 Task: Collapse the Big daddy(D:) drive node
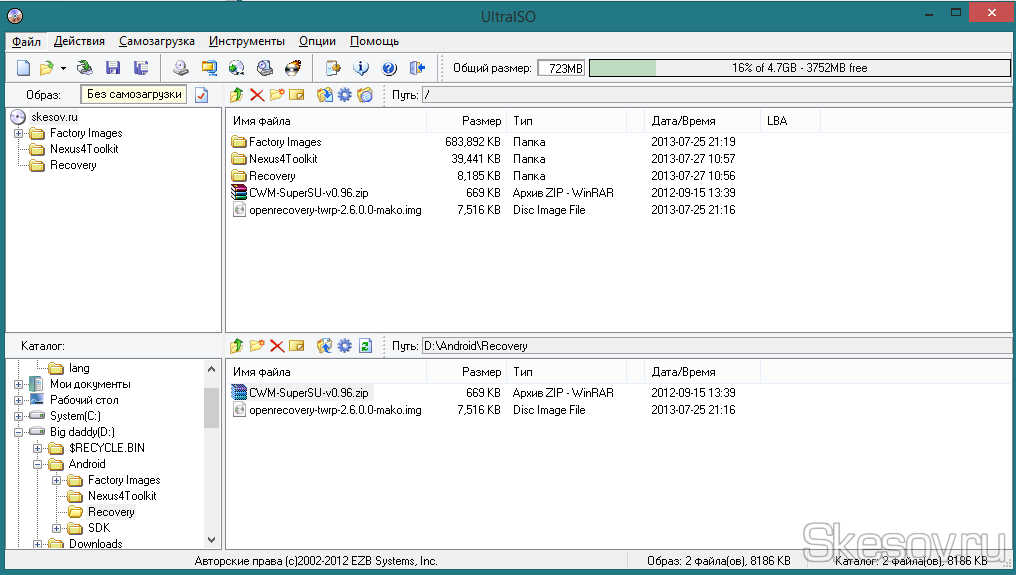[x=19, y=432]
